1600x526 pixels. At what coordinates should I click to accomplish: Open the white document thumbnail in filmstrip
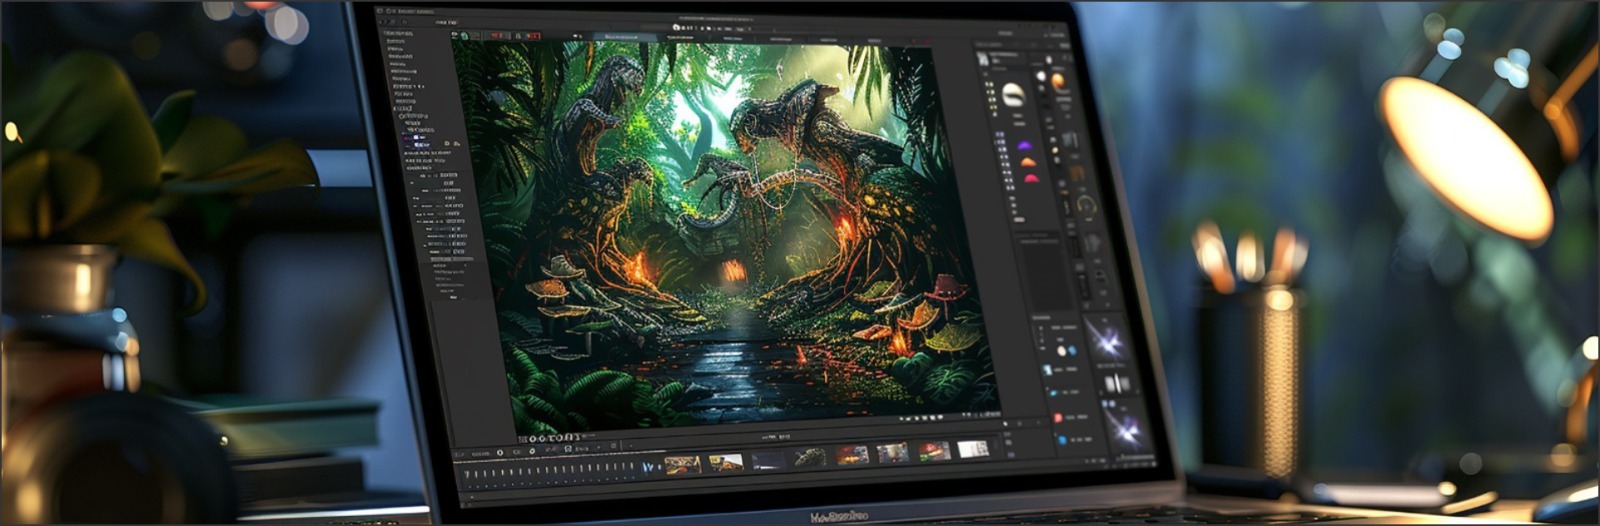click(x=972, y=450)
